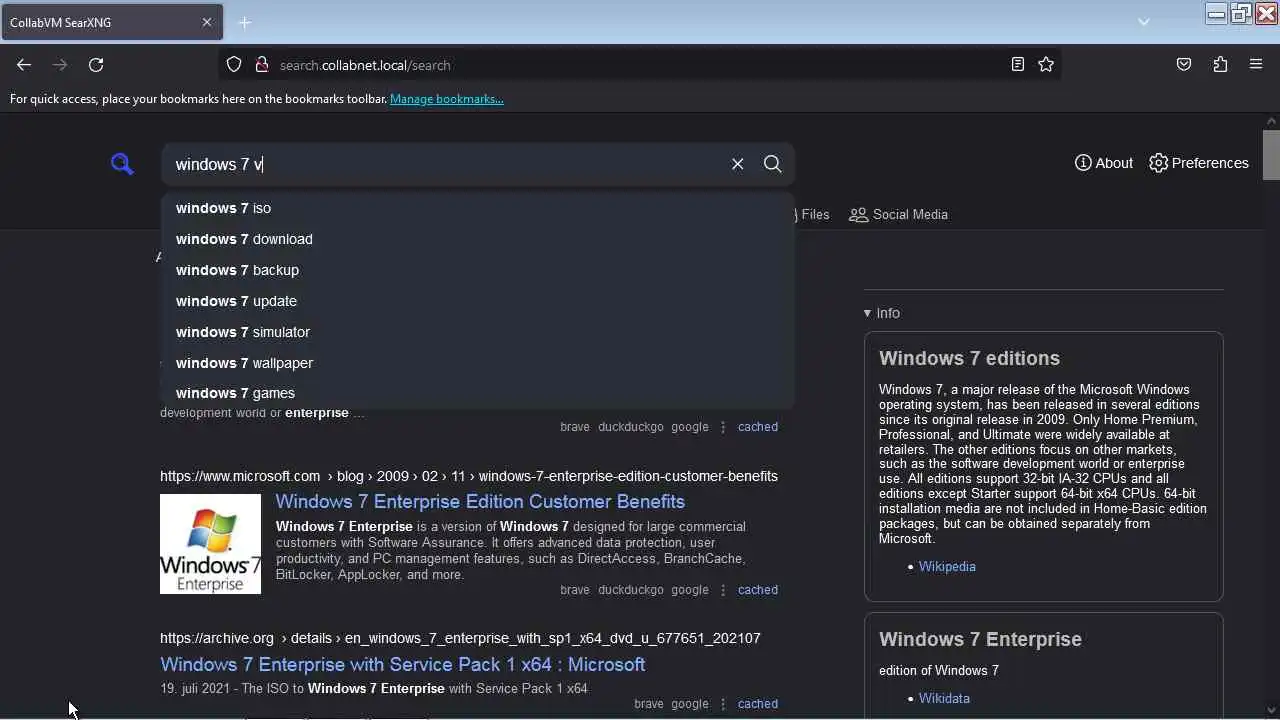Click the insecure connection lock icon
The width and height of the screenshot is (1280, 720).
pyautogui.click(x=262, y=65)
